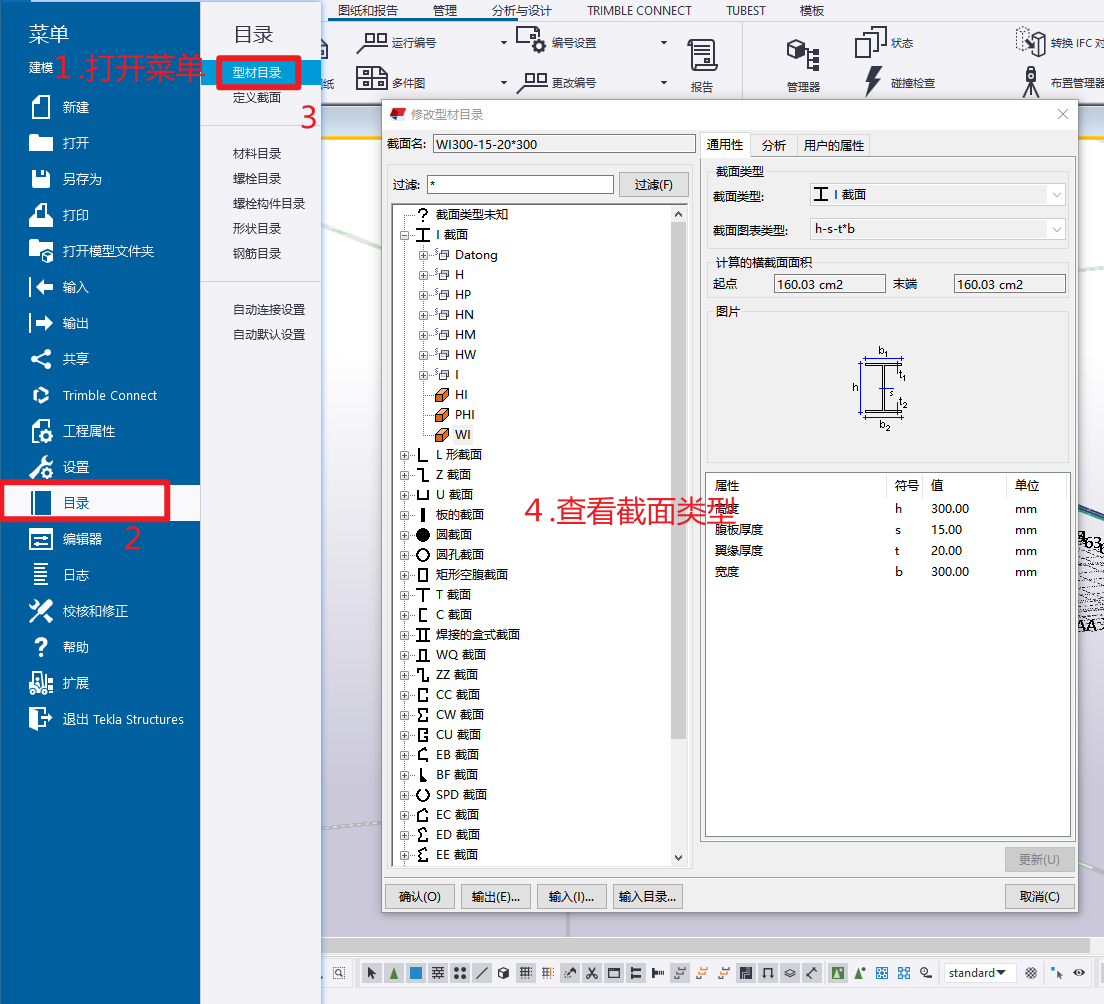The width and height of the screenshot is (1104, 1004).
Task: Expand the U 截面 tree node
Action: click(x=405, y=495)
